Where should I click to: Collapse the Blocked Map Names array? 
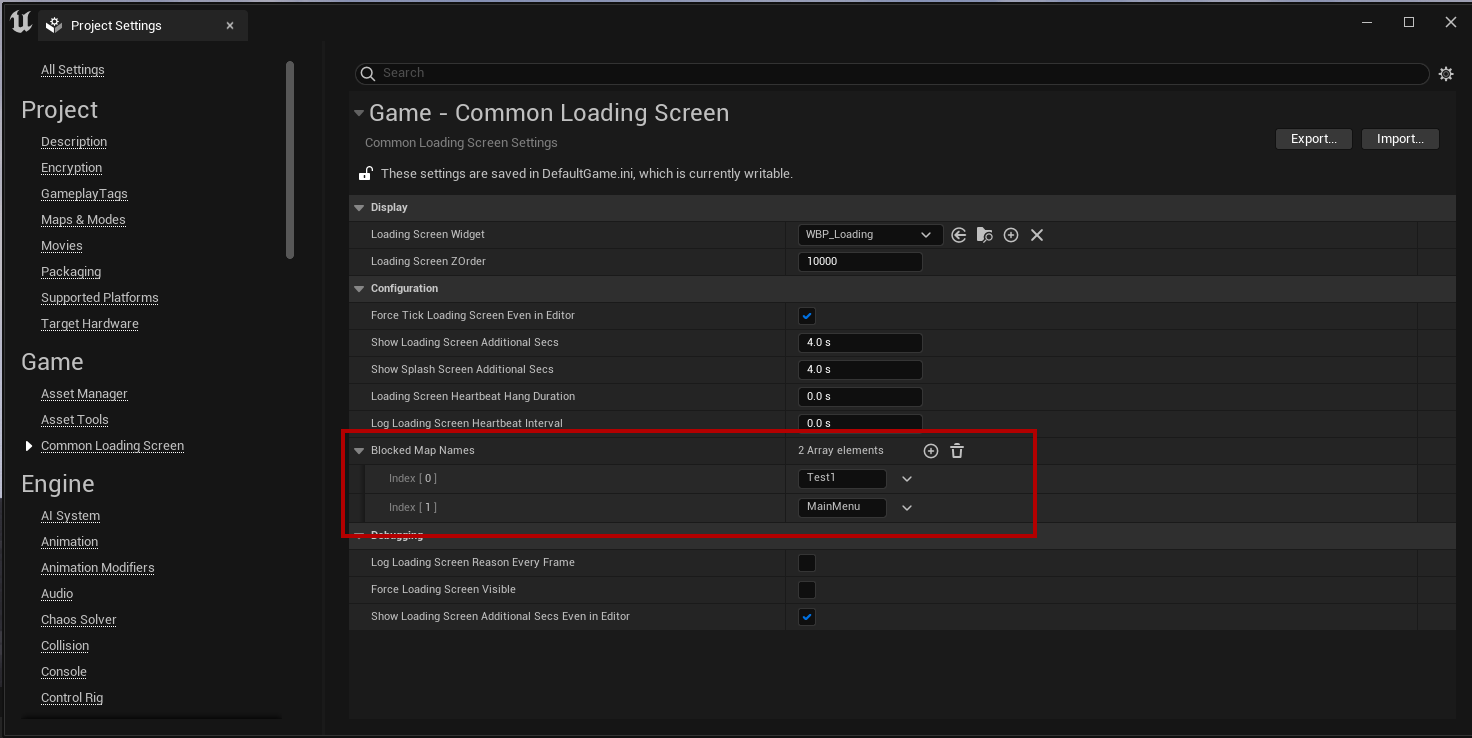[x=359, y=451]
